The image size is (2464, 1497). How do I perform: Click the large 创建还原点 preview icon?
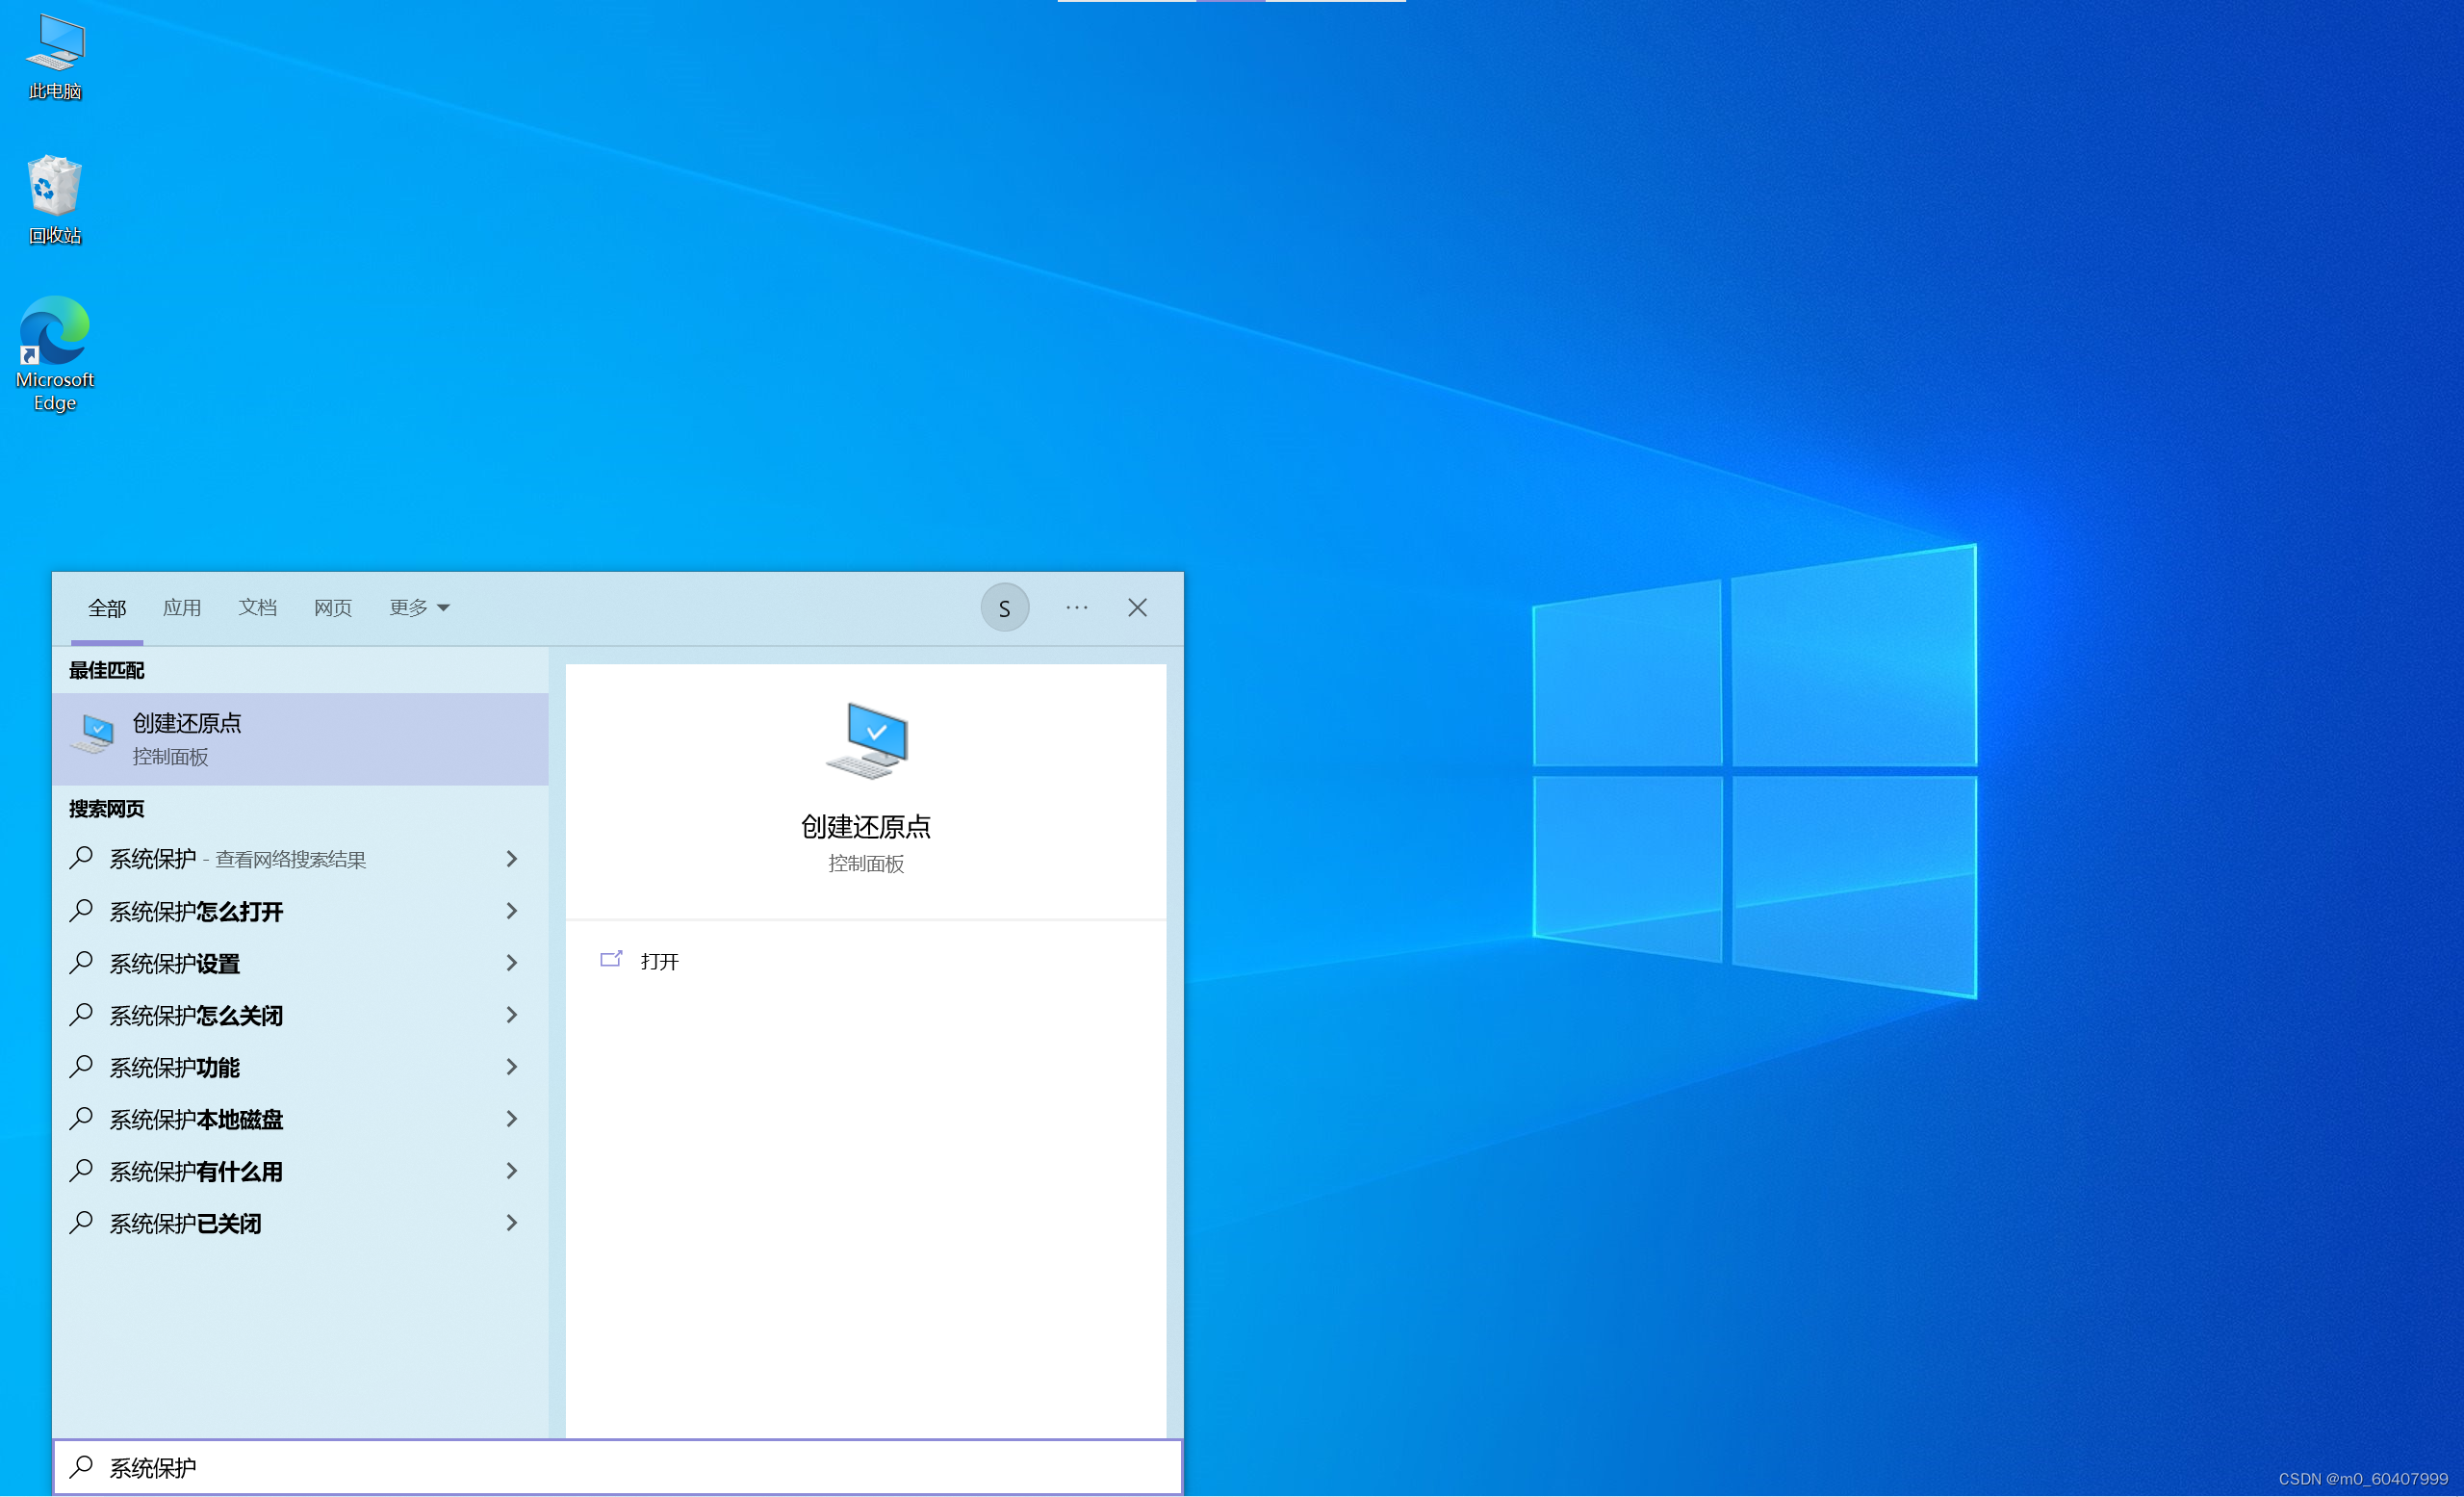point(866,741)
